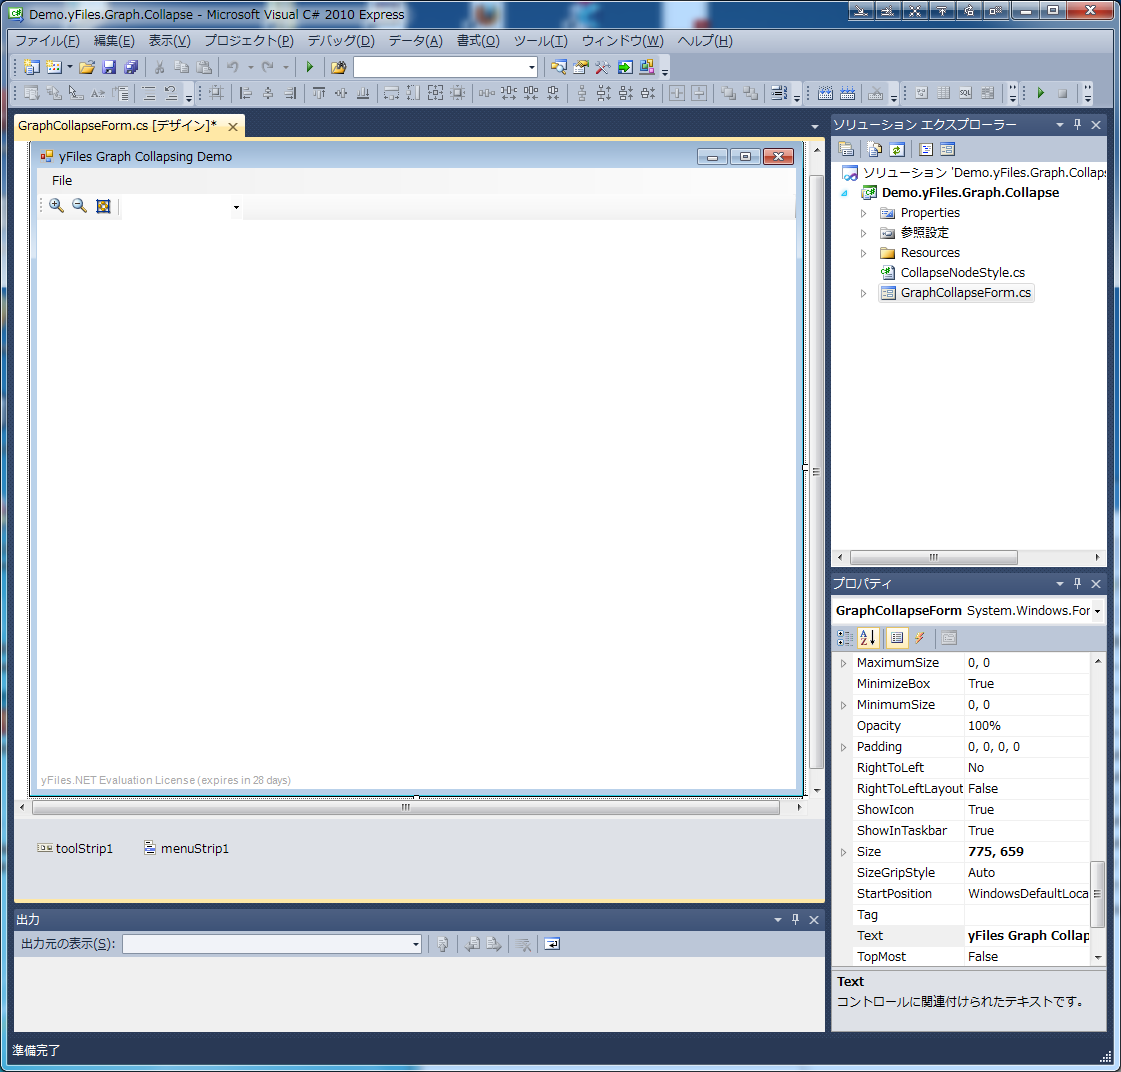The image size is (1121, 1072).
Task: Open the 編集(E) menu
Action: (114, 41)
